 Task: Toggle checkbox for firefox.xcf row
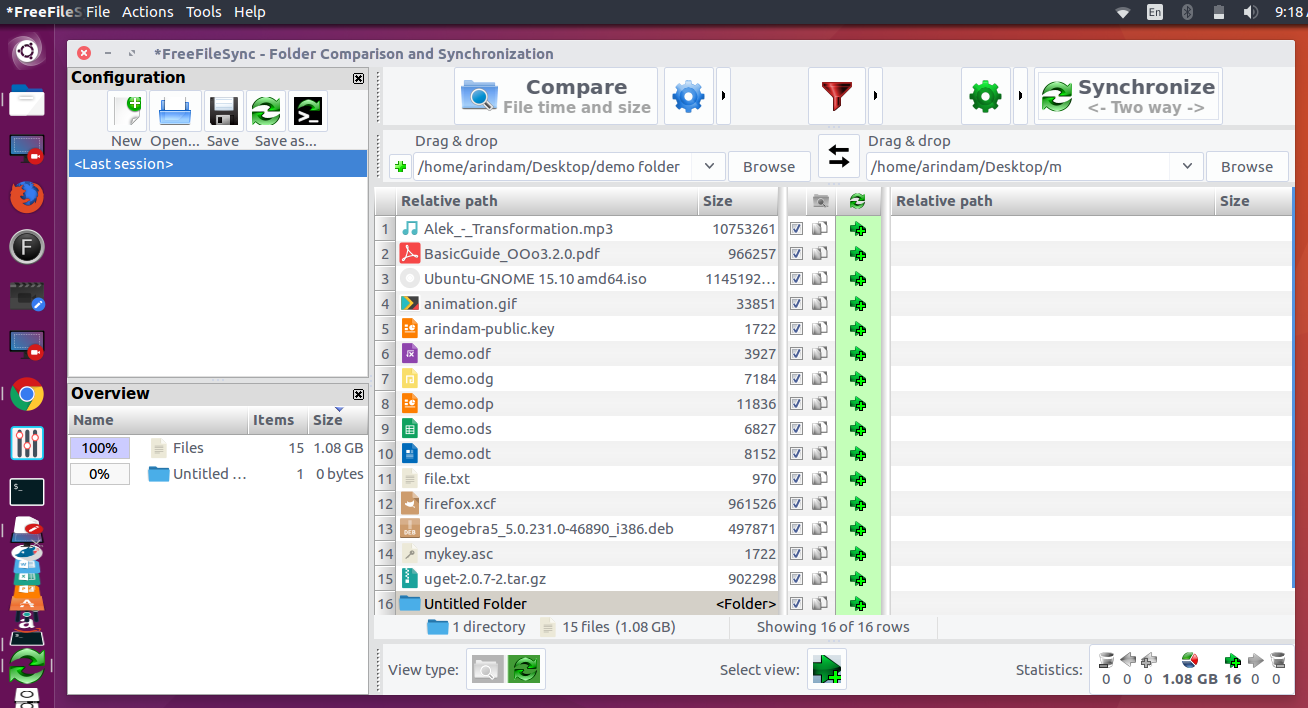point(796,504)
